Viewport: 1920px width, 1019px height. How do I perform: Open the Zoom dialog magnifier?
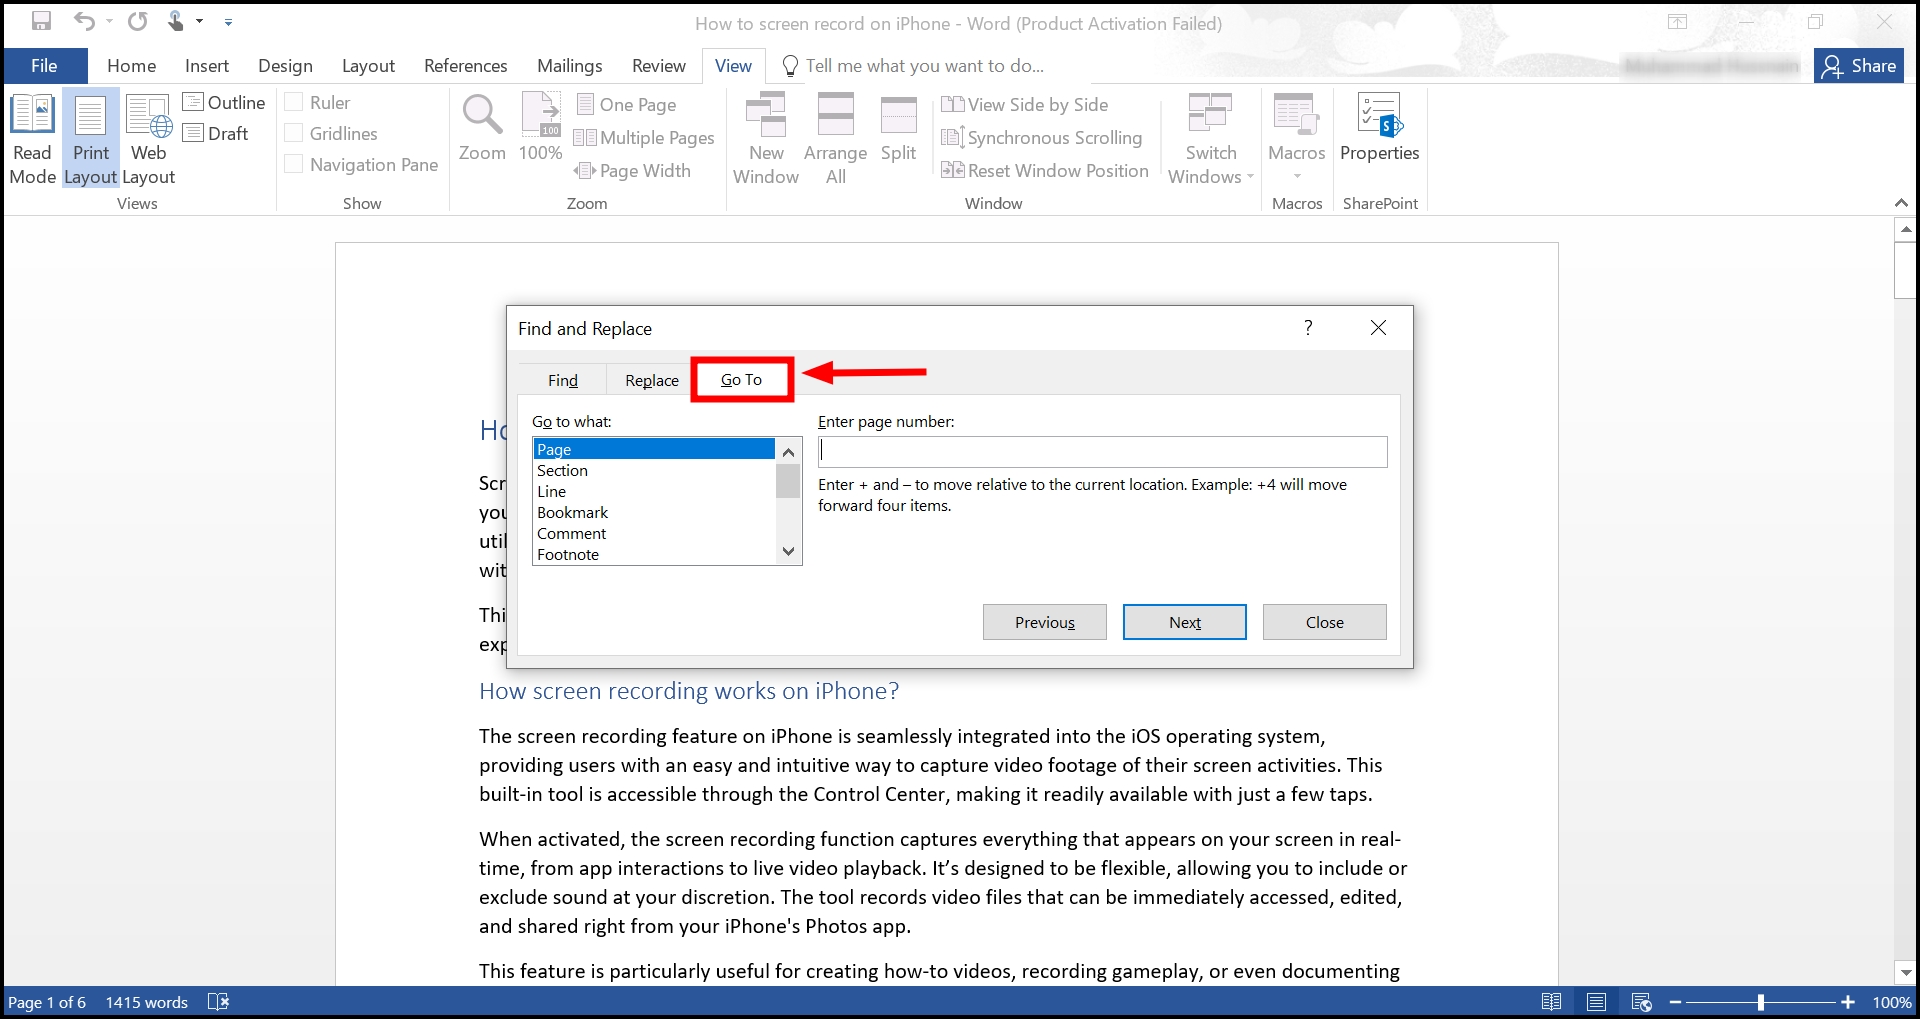[482, 128]
